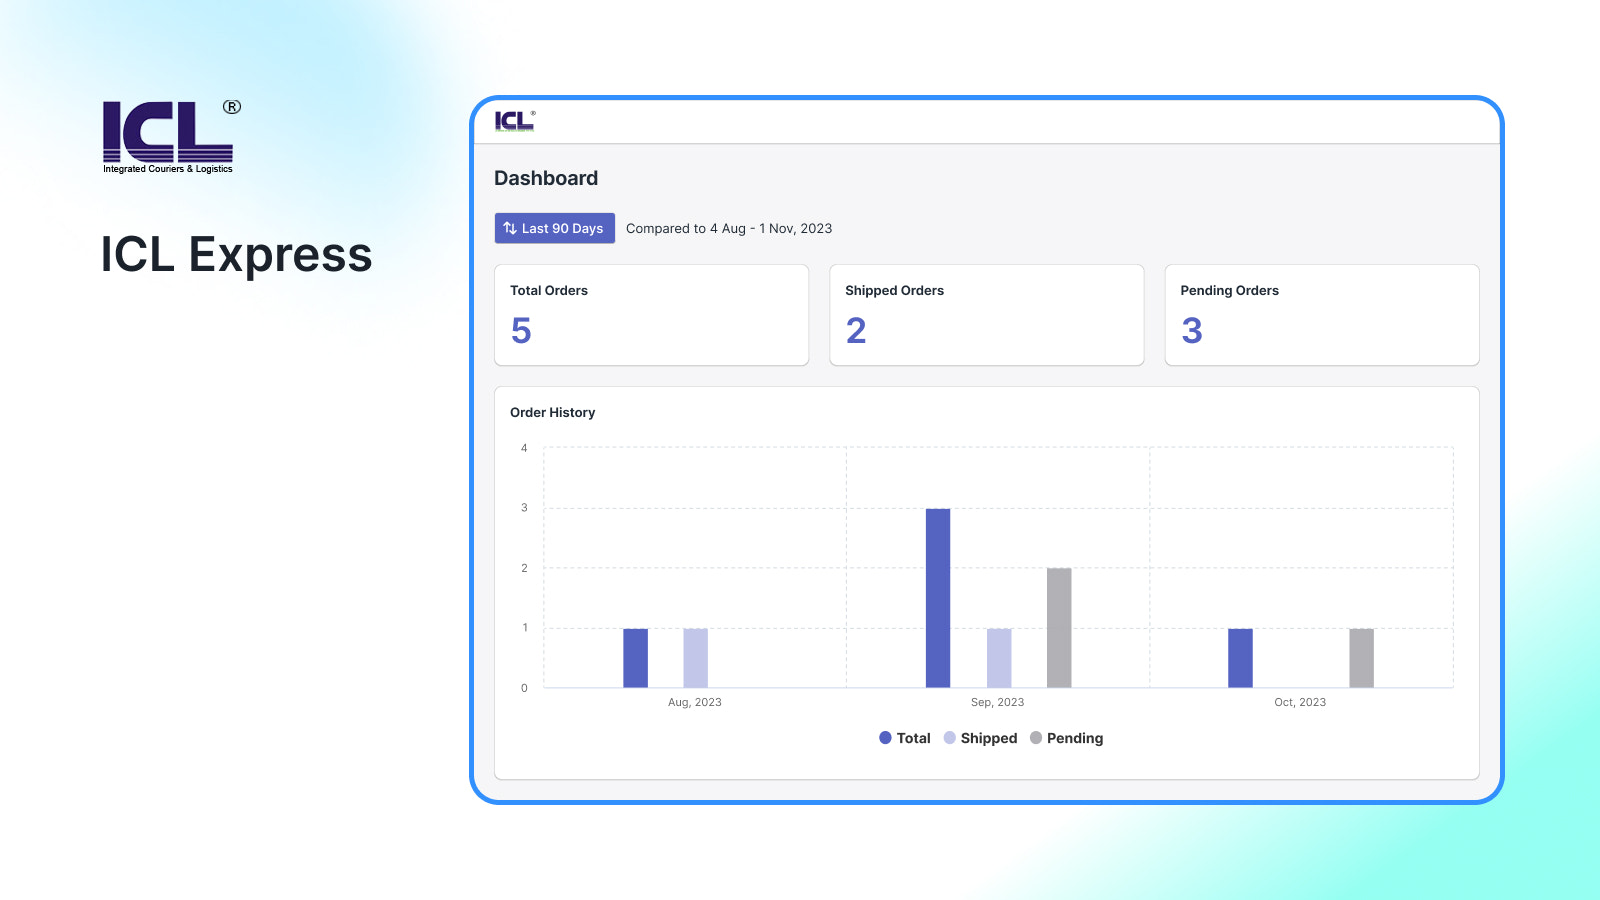
Task: Click the sort arrows icon in Last 90 Days
Action: tap(510, 228)
